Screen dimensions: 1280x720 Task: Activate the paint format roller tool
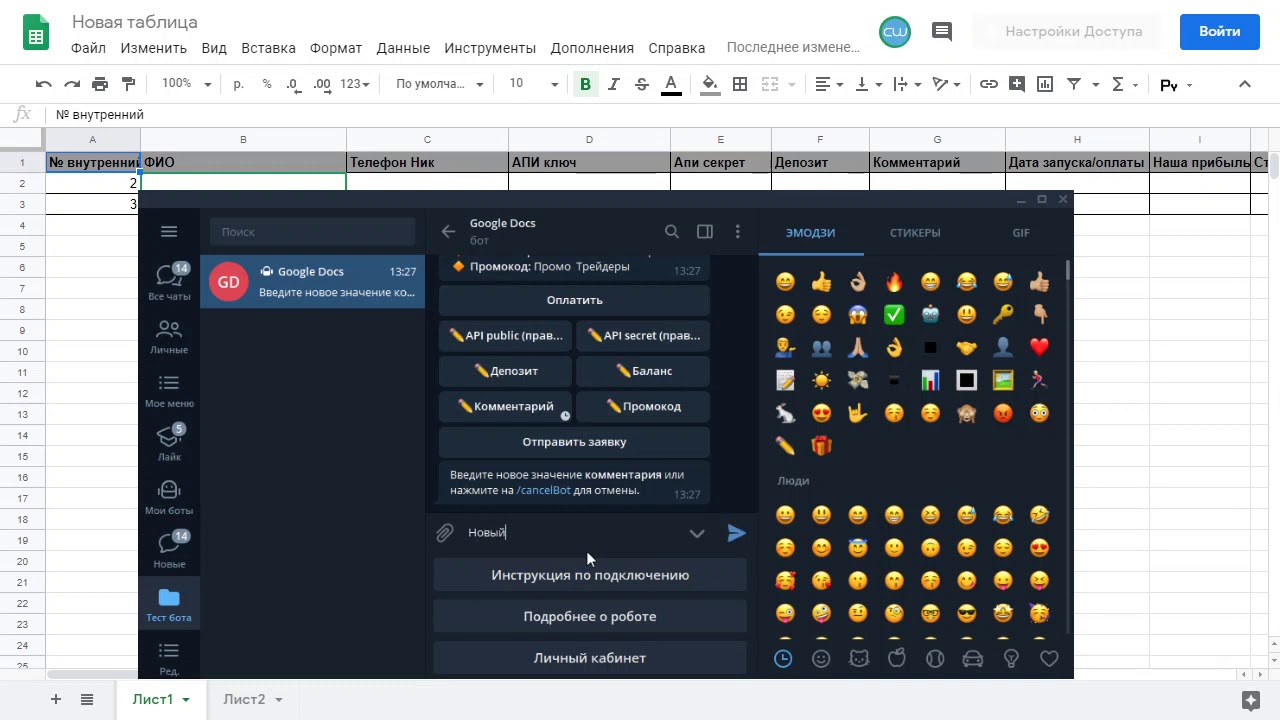[x=128, y=84]
